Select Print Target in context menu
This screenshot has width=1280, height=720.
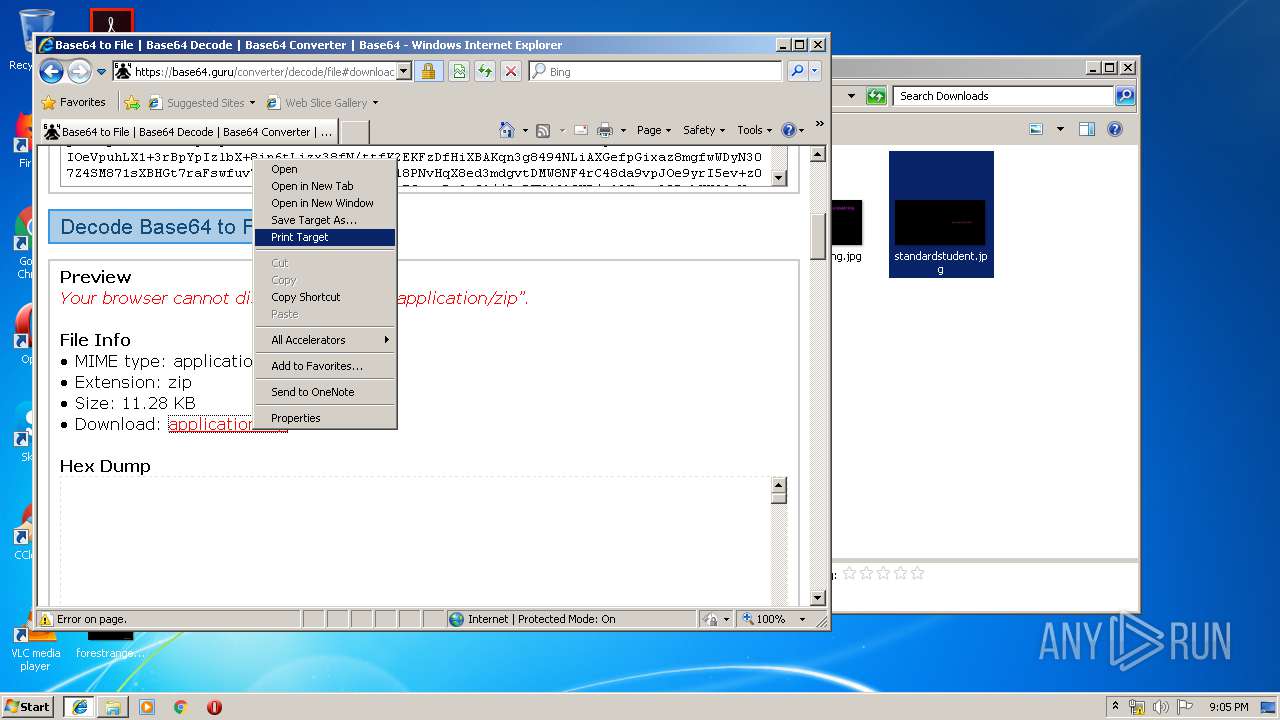click(325, 237)
